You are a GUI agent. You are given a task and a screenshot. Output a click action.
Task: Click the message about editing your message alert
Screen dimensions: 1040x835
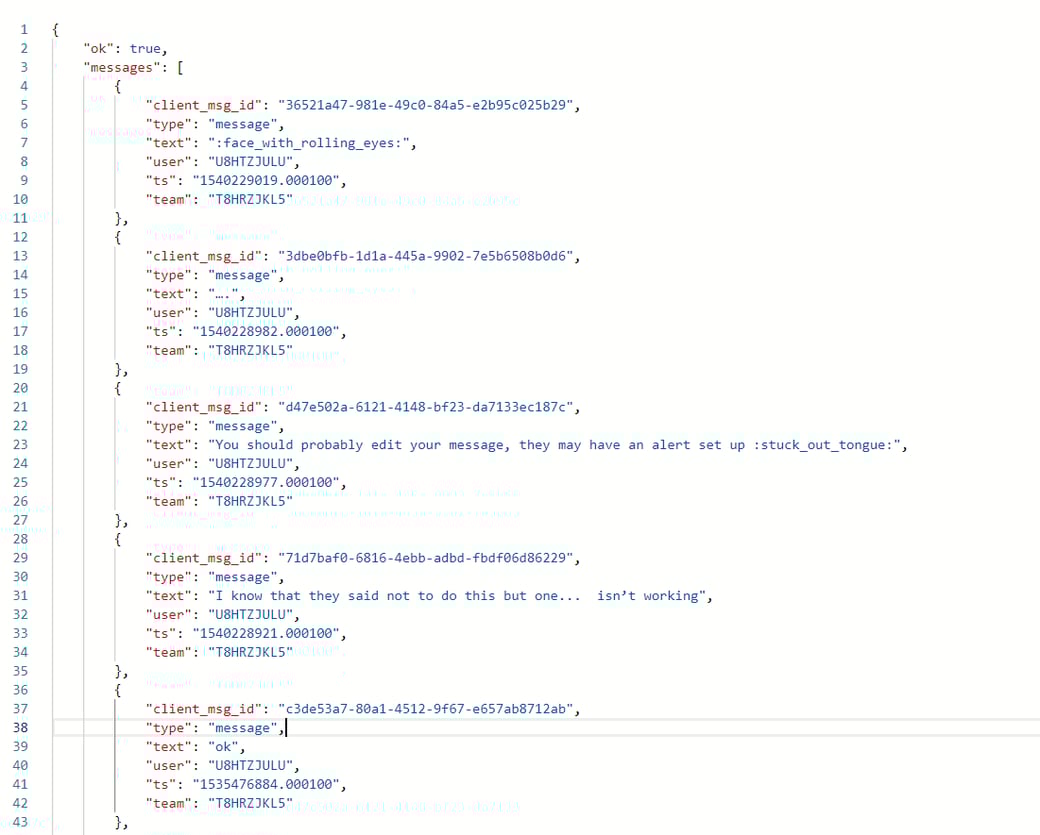coord(450,444)
